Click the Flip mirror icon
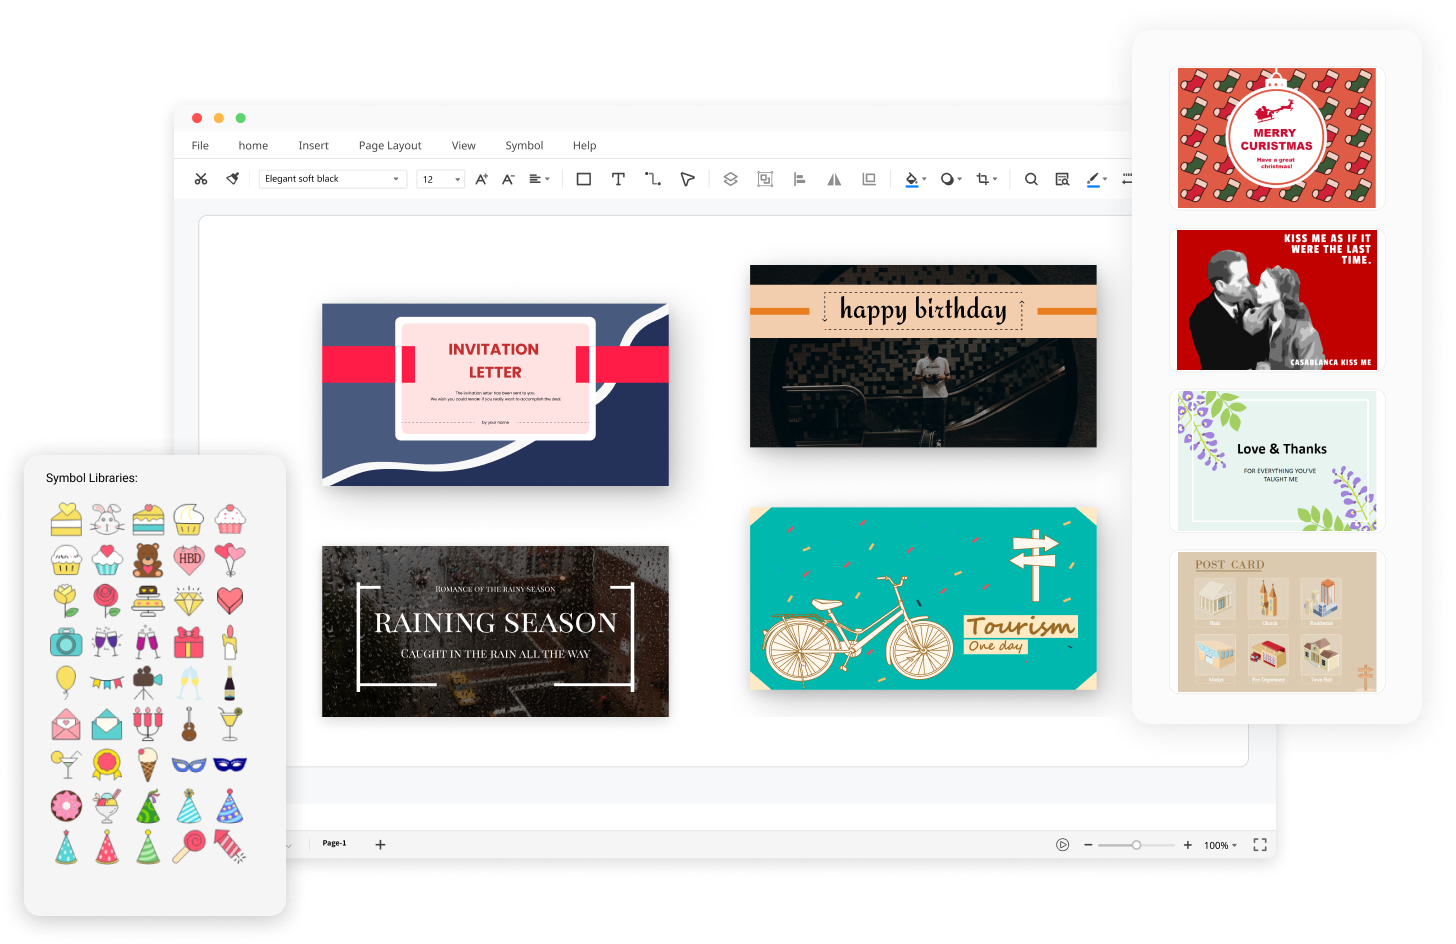This screenshot has height=944, width=1456. point(834,179)
